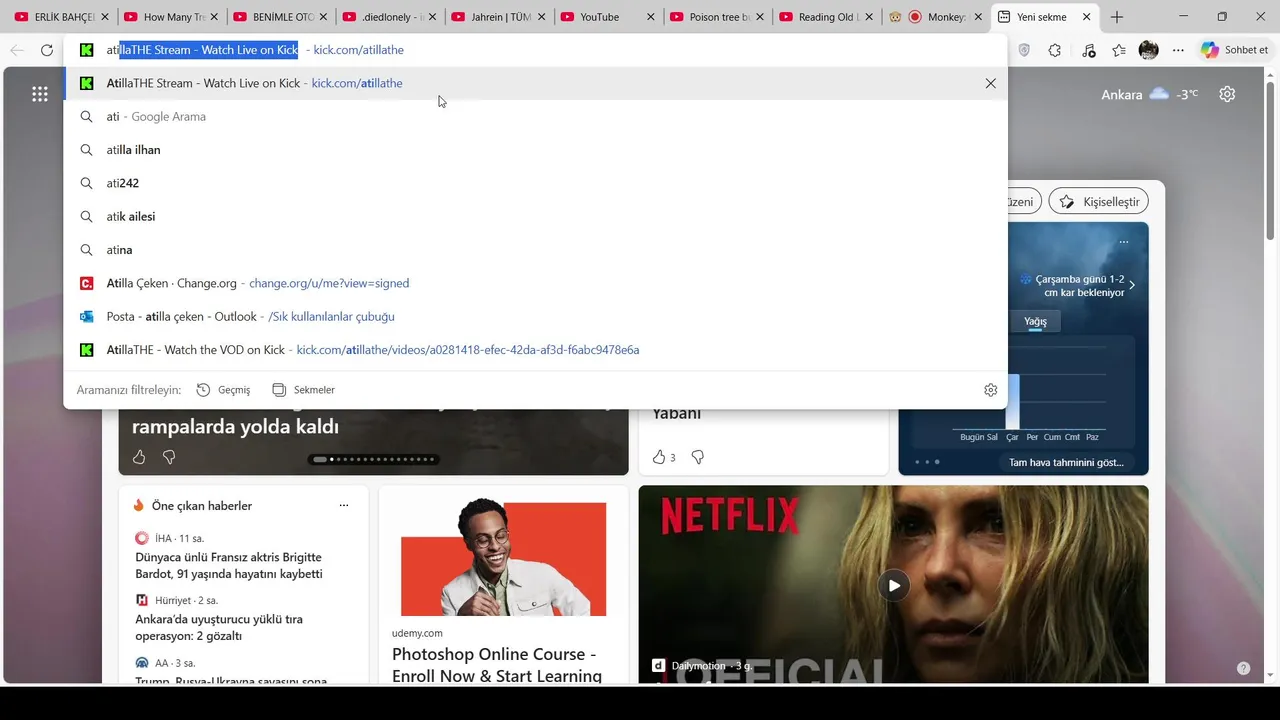Click the news carousel pagination dots
Screen dimensions: 1280x720
[373, 459]
